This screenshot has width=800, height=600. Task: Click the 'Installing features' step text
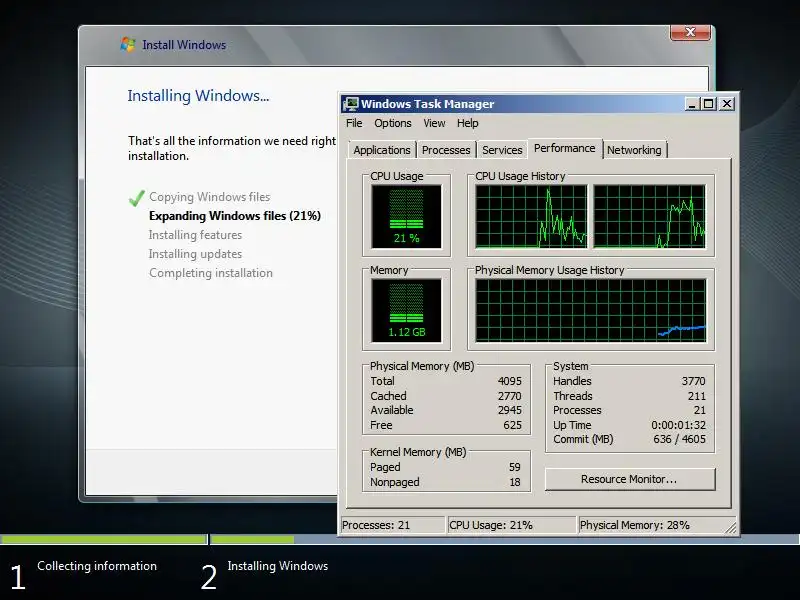pyautogui.click(x=195, y=235)
